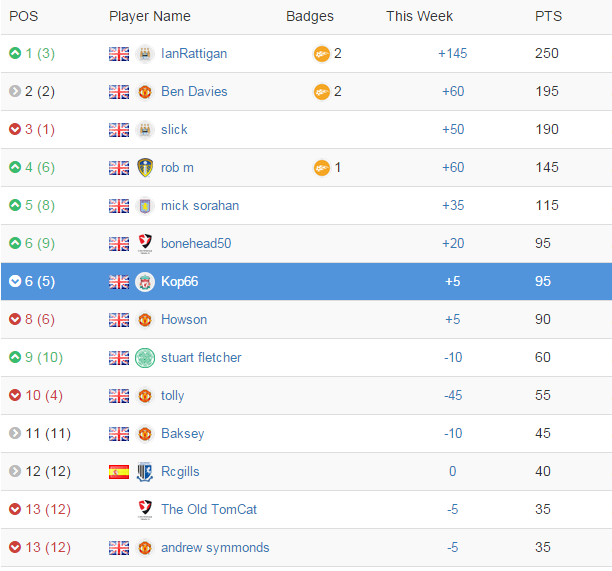Image resolution: width=612 pixels, height=571 pixels.
Task: Click rob m's orange badge icon
Action: [x=322, y=168]
